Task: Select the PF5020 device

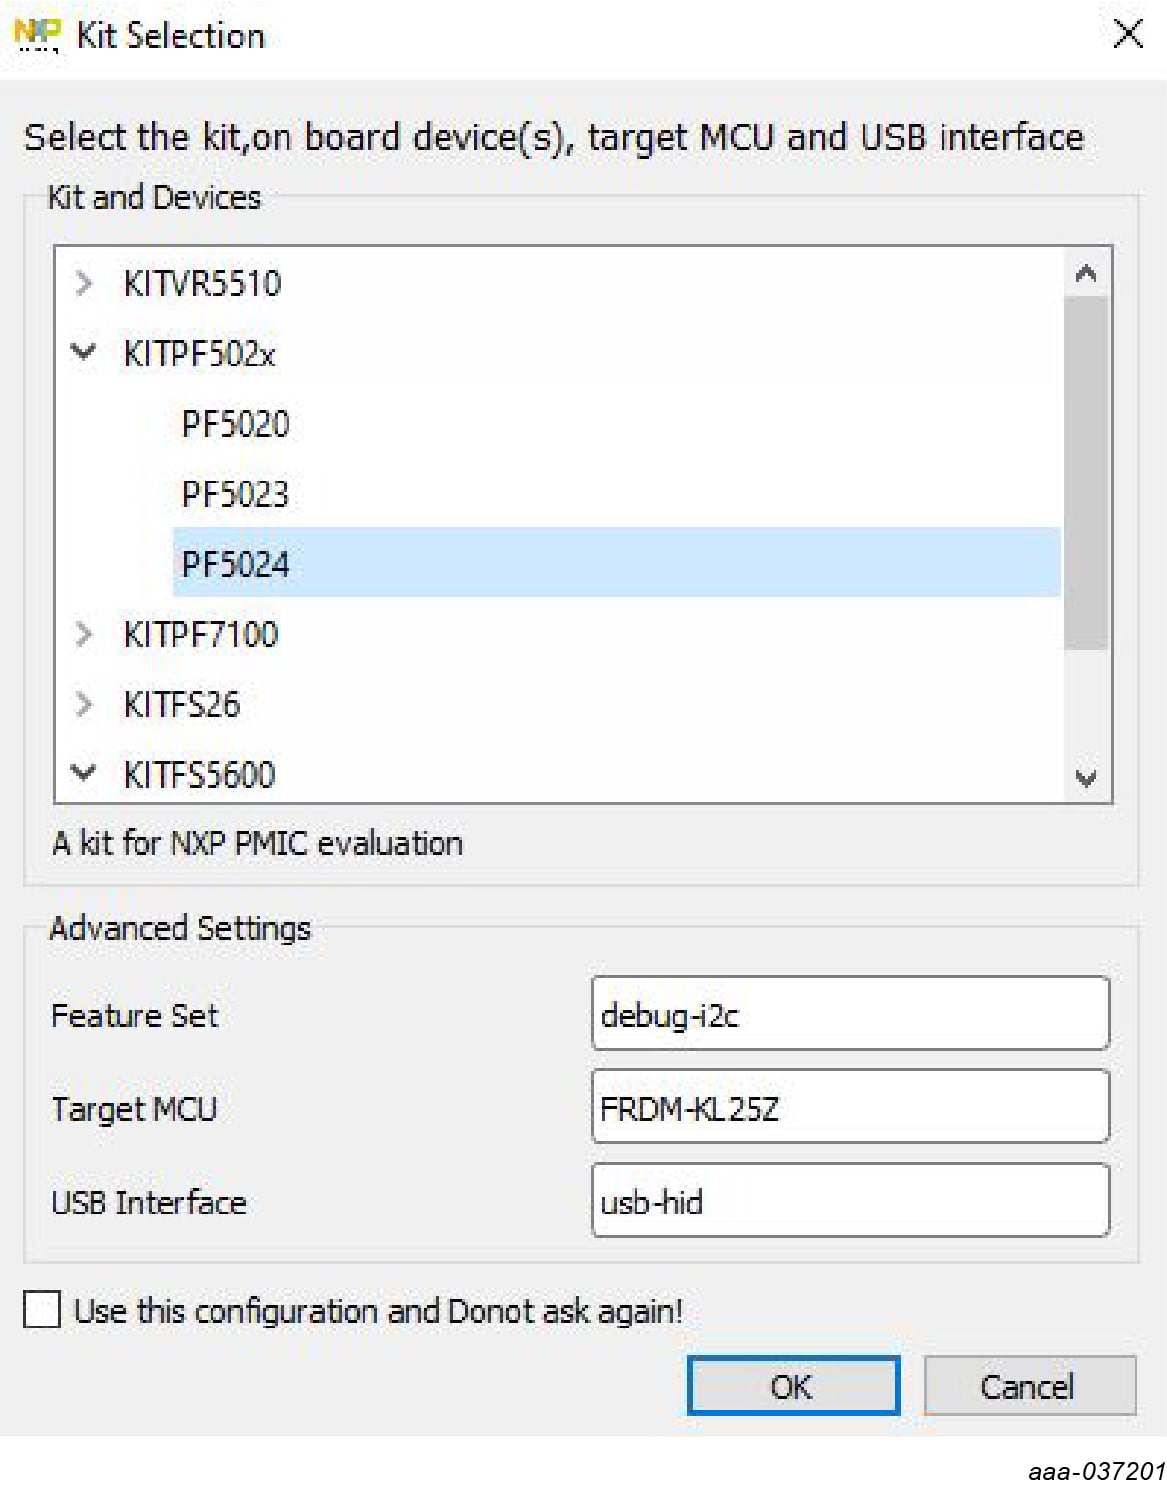Action: (x=235, y=424)
